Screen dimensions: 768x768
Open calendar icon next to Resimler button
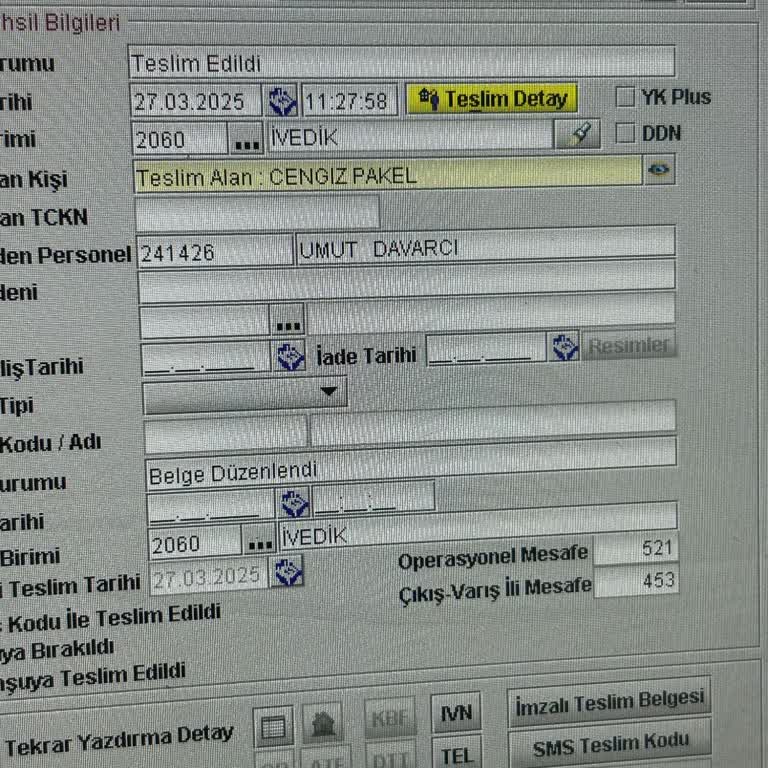564,347
